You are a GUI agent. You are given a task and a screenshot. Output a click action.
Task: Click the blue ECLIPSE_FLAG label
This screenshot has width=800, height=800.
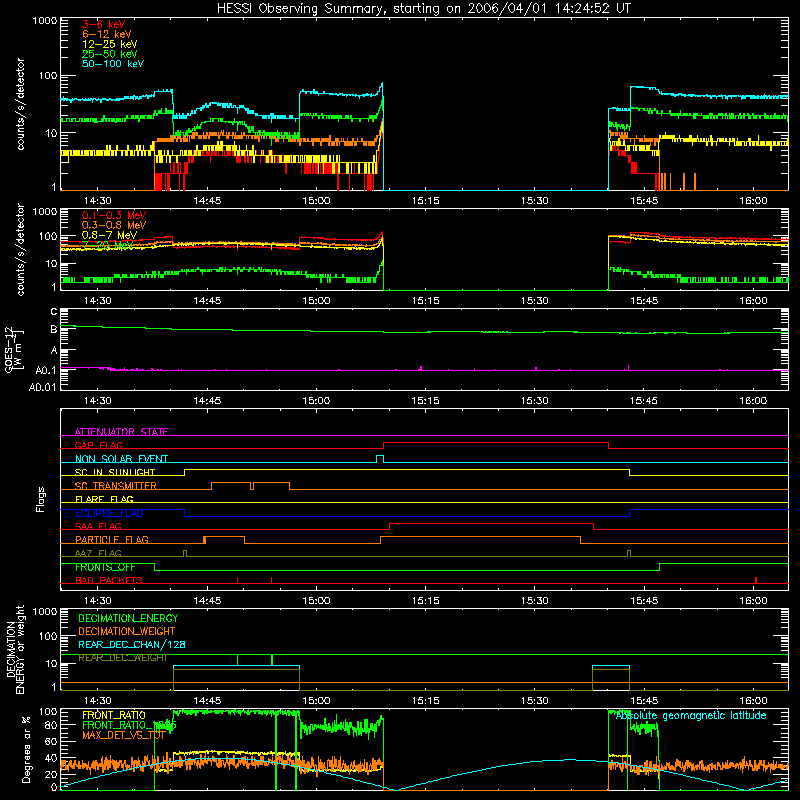109,513
